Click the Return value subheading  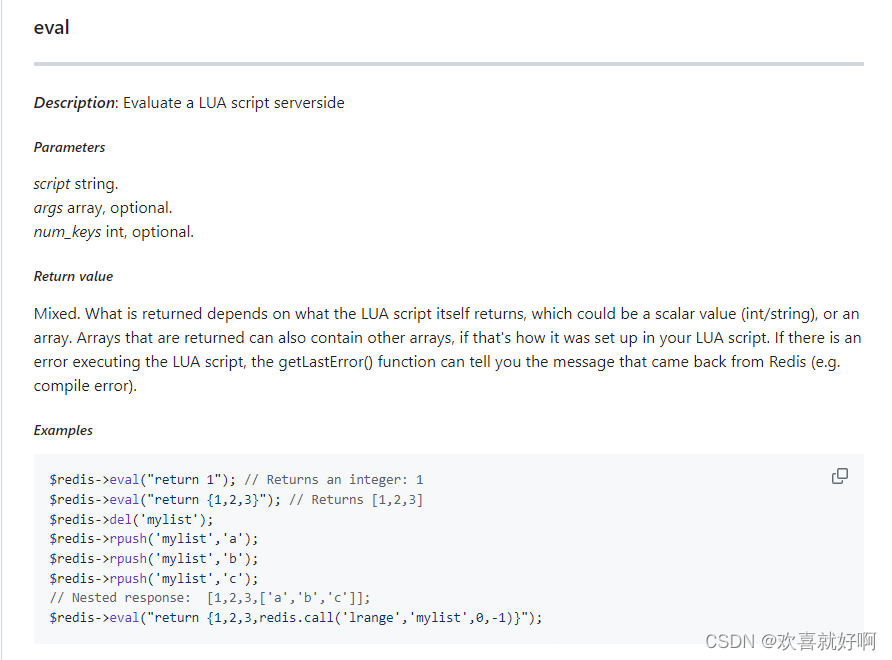coord(73,277)
